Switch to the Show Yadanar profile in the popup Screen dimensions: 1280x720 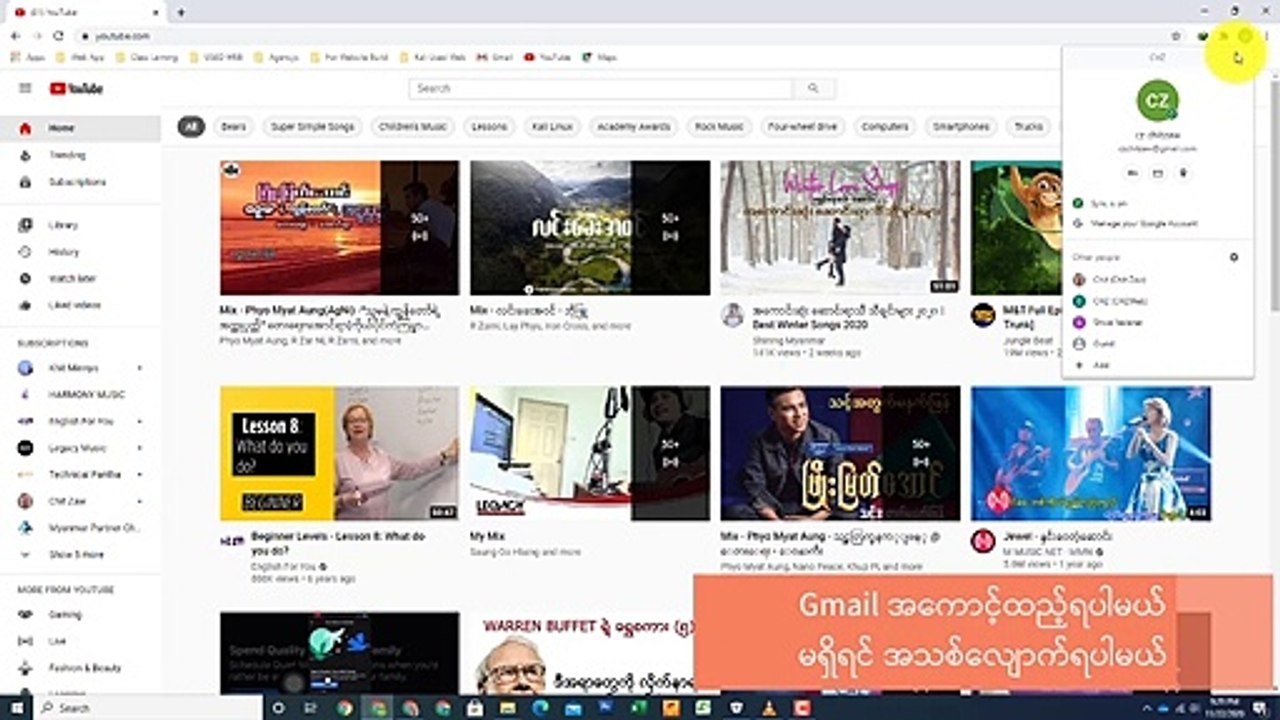[1158, 322]
